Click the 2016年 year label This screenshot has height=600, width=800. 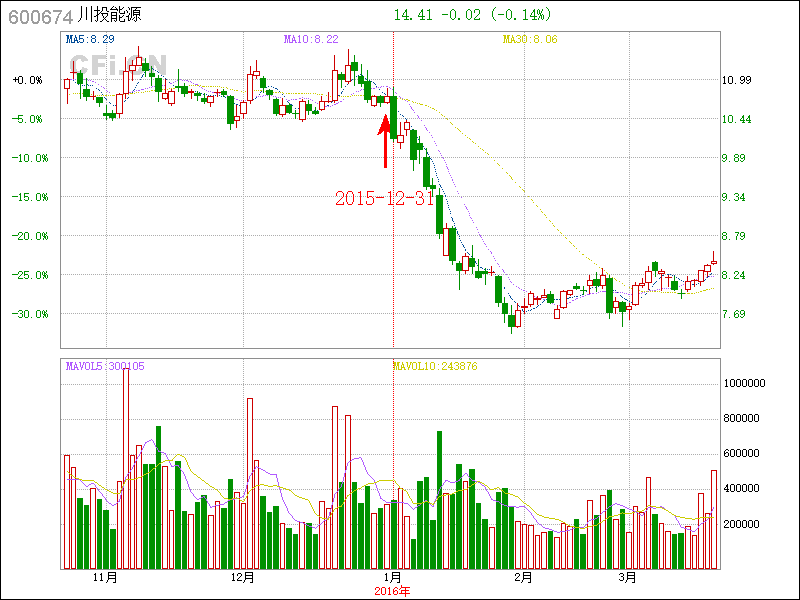tap(392, 591)
